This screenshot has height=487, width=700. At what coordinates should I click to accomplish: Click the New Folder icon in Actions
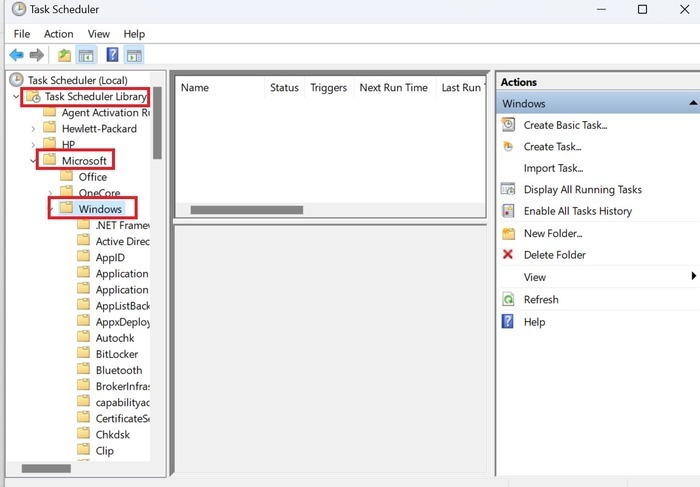click(x=508, y=233)
